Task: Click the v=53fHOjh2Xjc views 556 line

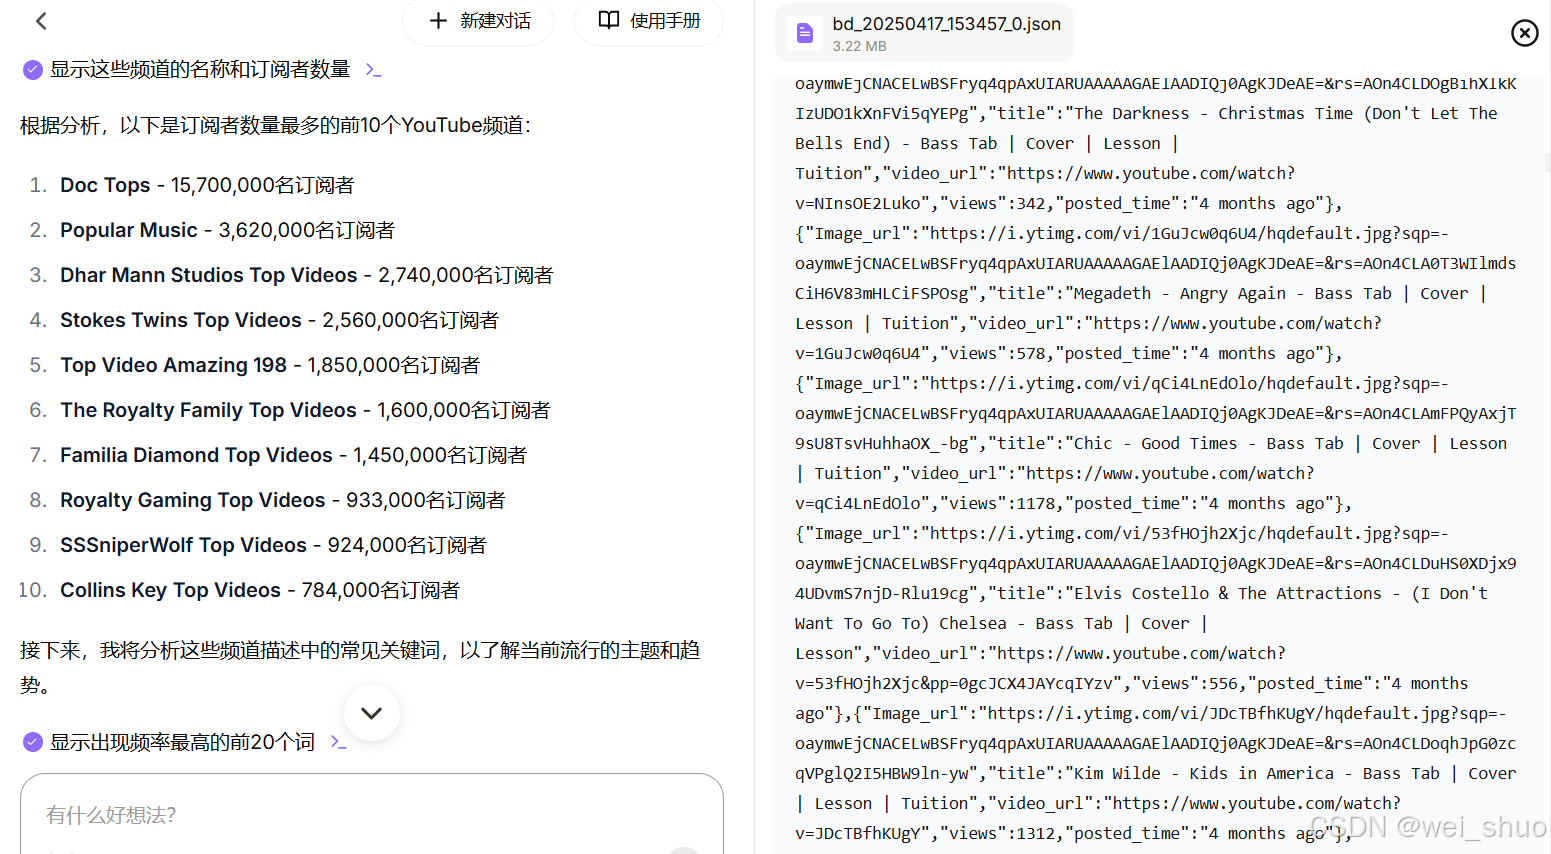Action: [x=1131, y=683]
